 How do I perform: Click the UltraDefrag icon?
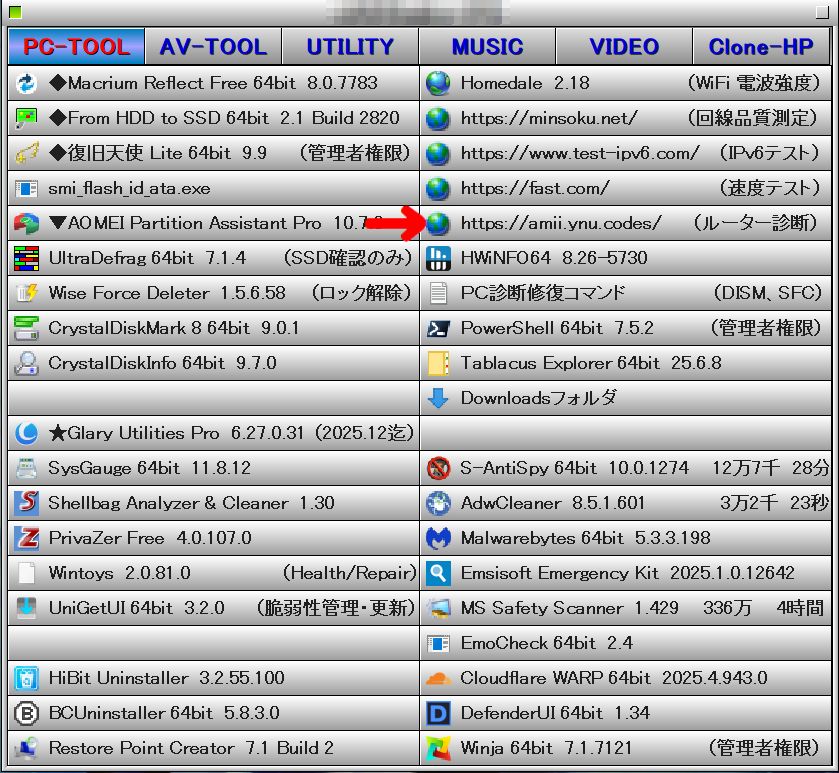pos(26,258)
